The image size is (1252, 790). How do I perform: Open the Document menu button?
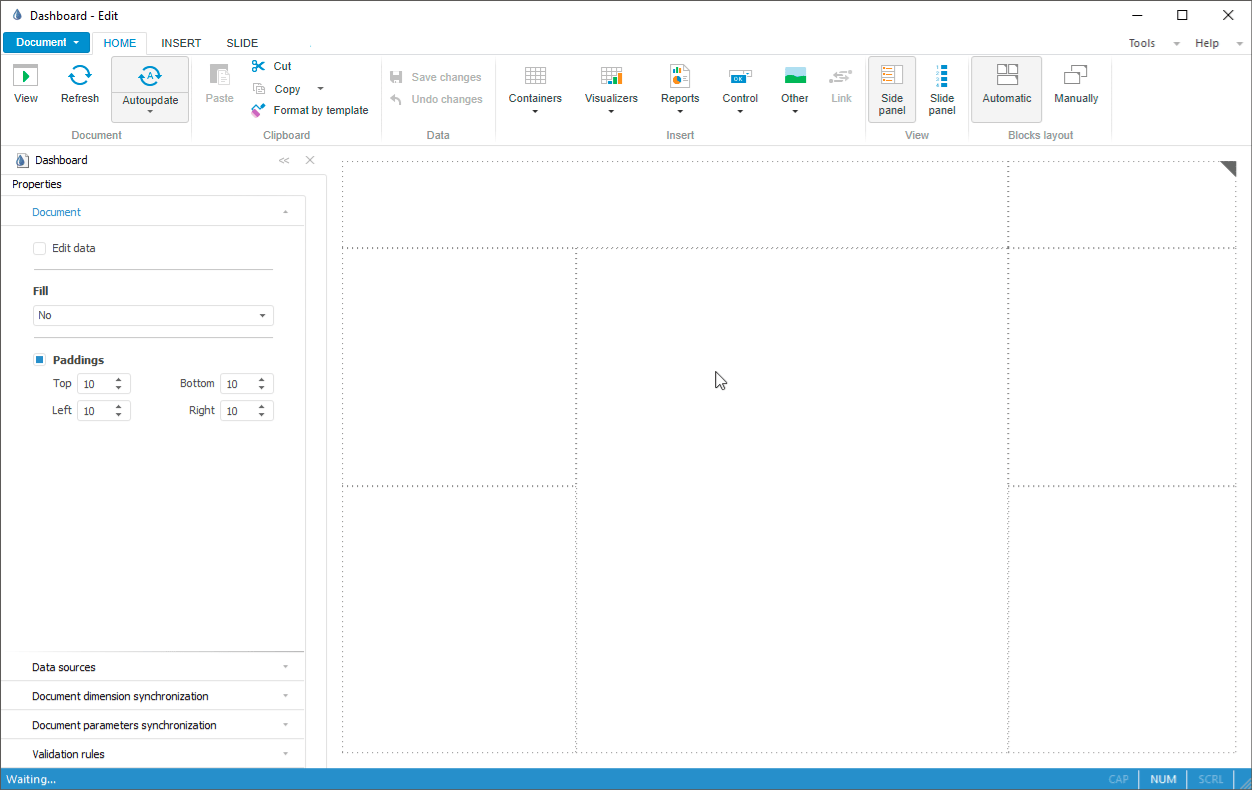(47, 43)
